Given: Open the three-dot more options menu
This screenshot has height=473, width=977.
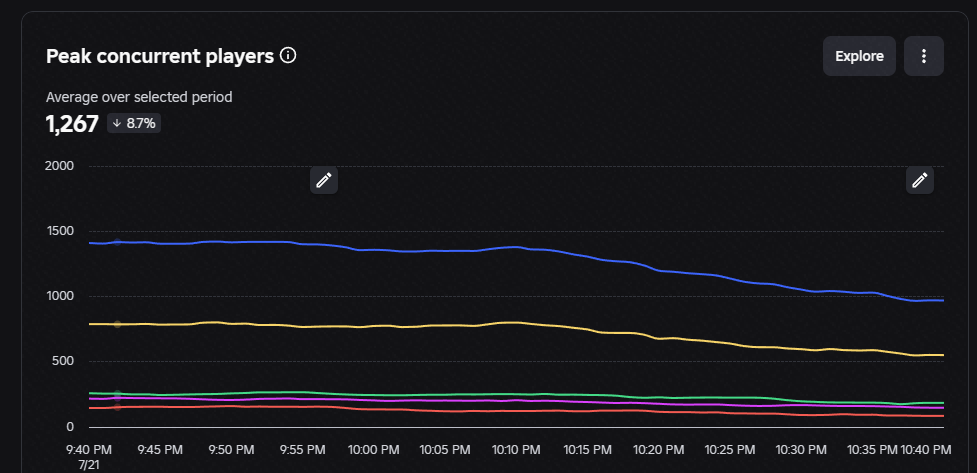Looking at the screenshot, I should point(923,56).
